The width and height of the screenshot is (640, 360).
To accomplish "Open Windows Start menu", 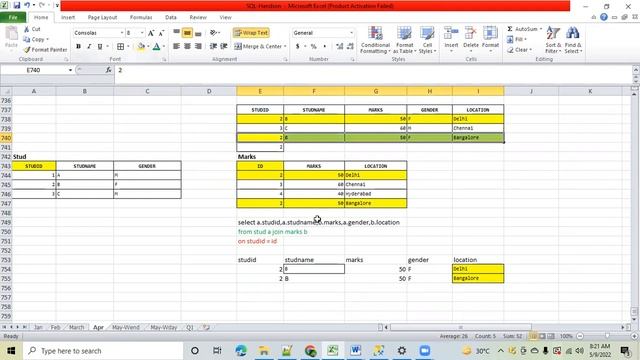I will pyautogui.click(x=11, y=351).
